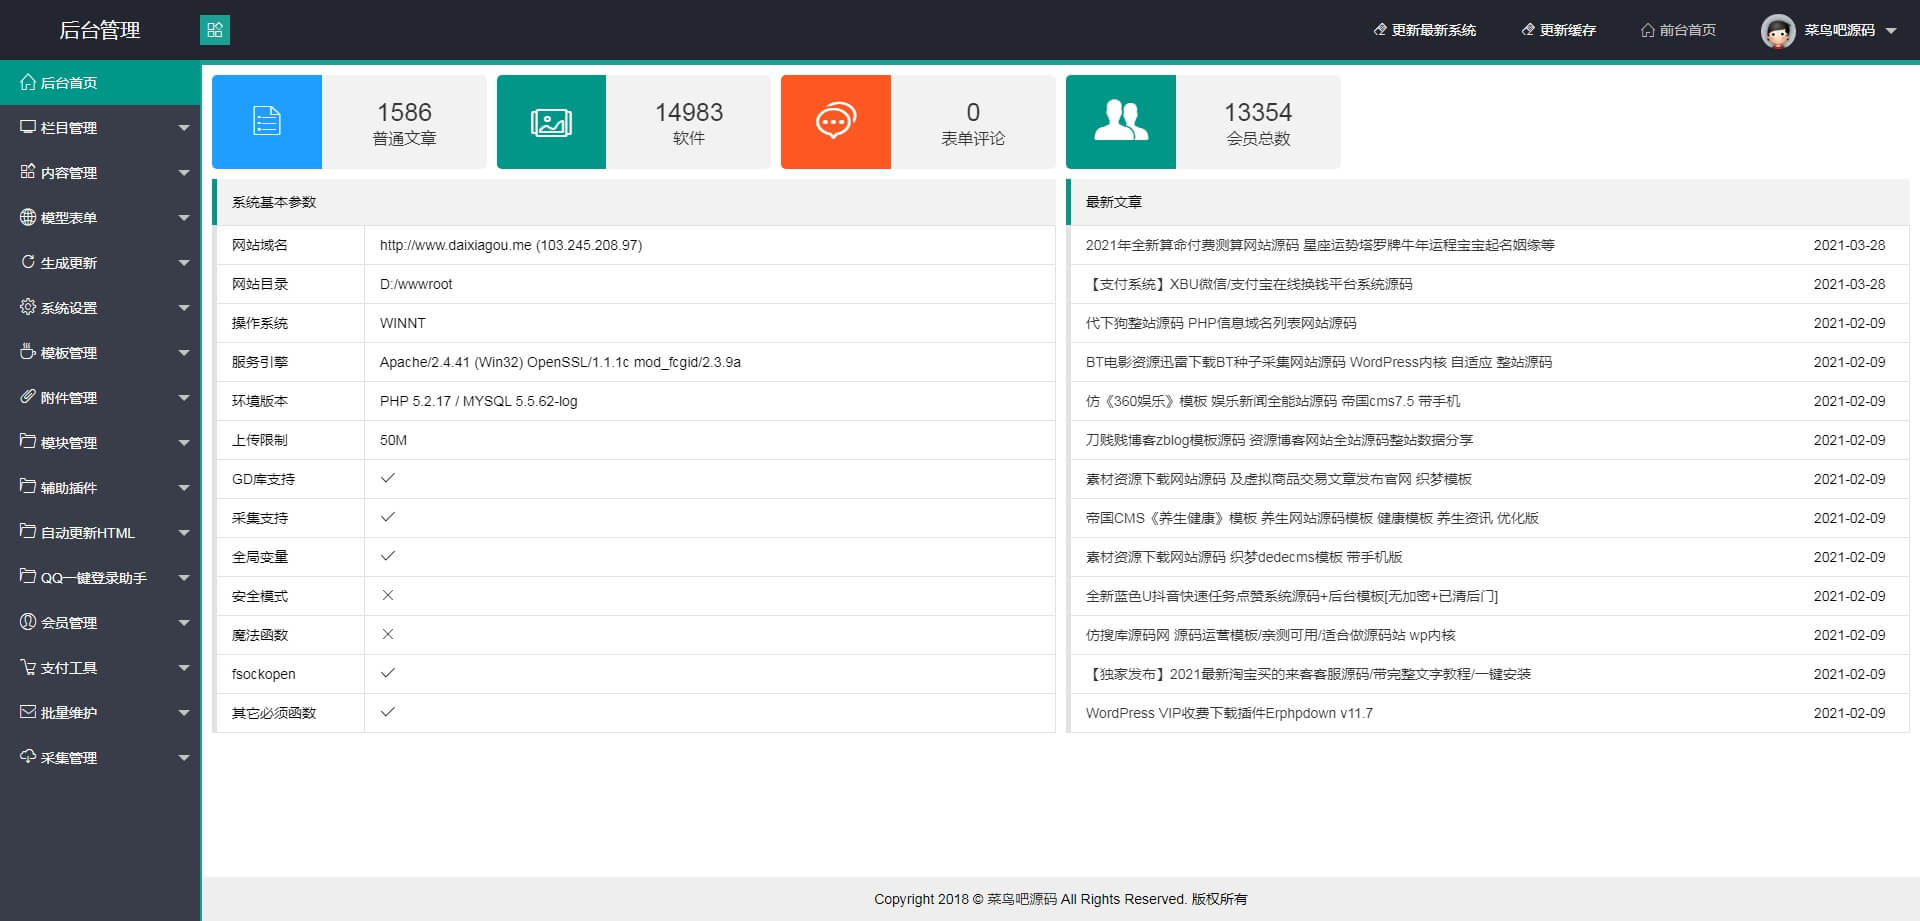Expand the 栏目管理 dropdown arrow
The height and width of the screenshot is (921, 1920).
pyautogui.click(x=184, y=128)
